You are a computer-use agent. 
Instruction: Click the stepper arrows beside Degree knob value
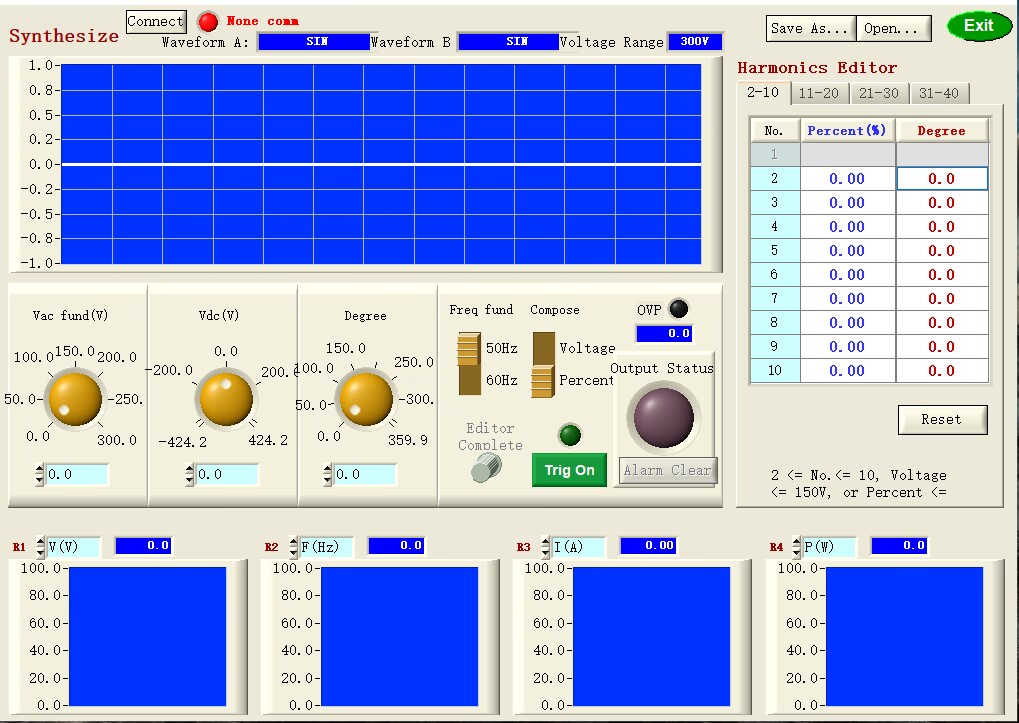[328, 475]
